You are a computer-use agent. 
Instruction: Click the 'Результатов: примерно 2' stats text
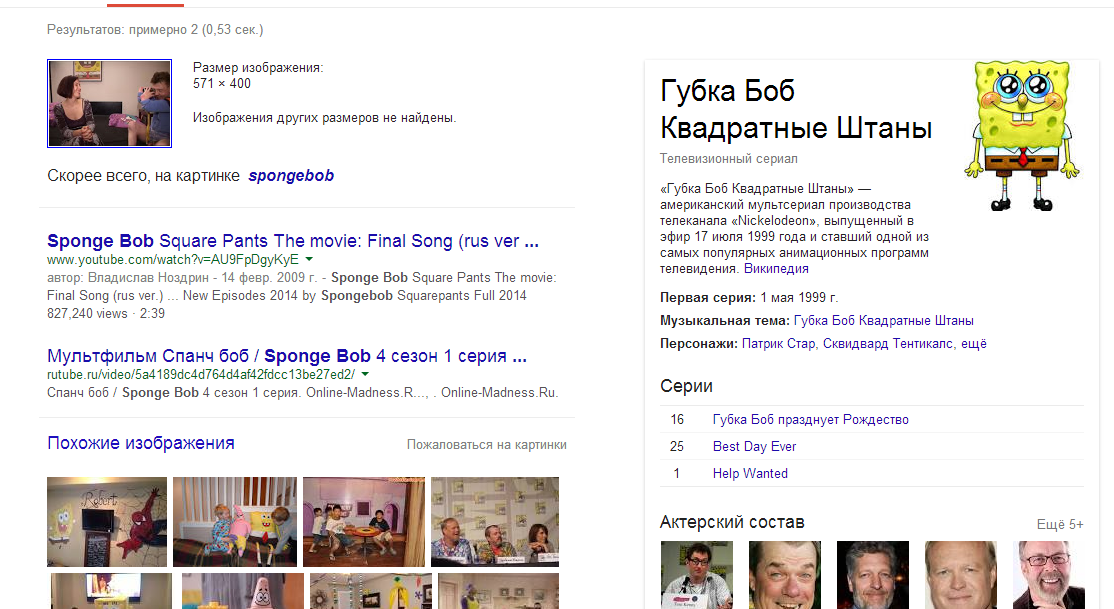(x=155, y=30)
